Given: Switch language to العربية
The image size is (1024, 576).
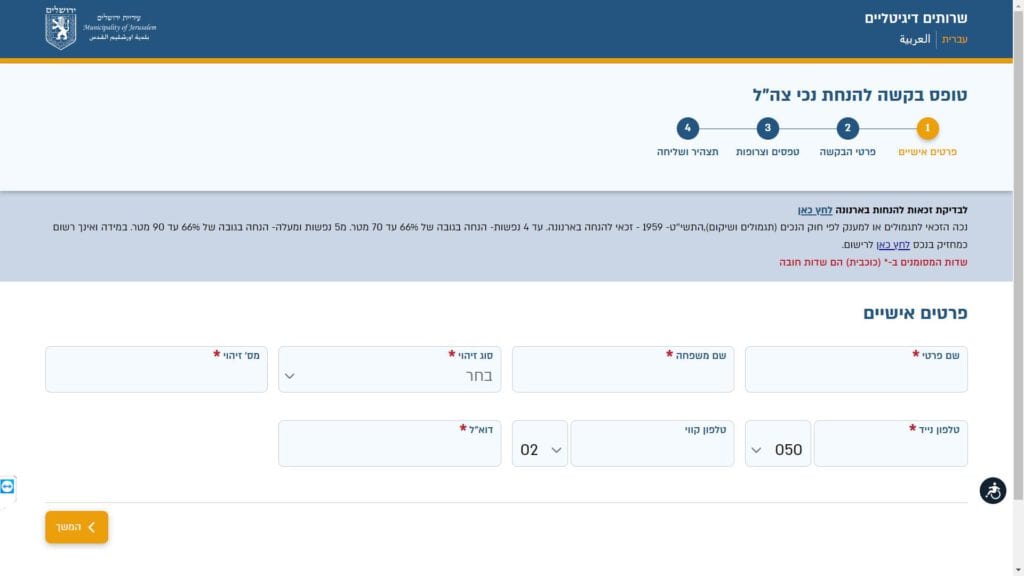Looking at the screenshot, I should pos(914,40).
